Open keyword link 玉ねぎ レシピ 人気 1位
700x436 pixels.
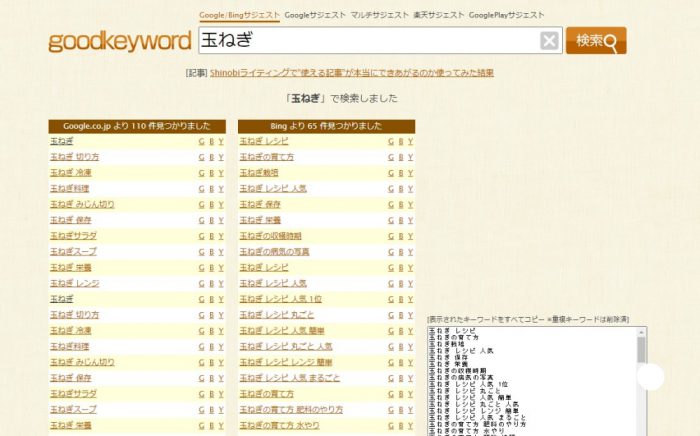click(x=280, y=299)
